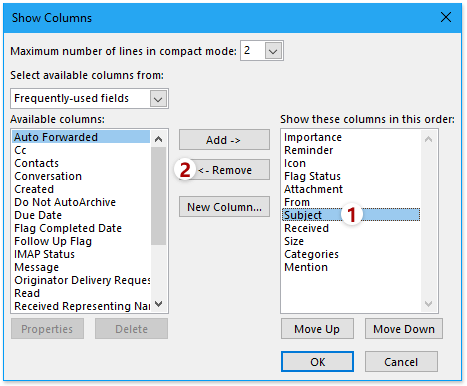Select Attachment in shown columns list

pos(351,189)
